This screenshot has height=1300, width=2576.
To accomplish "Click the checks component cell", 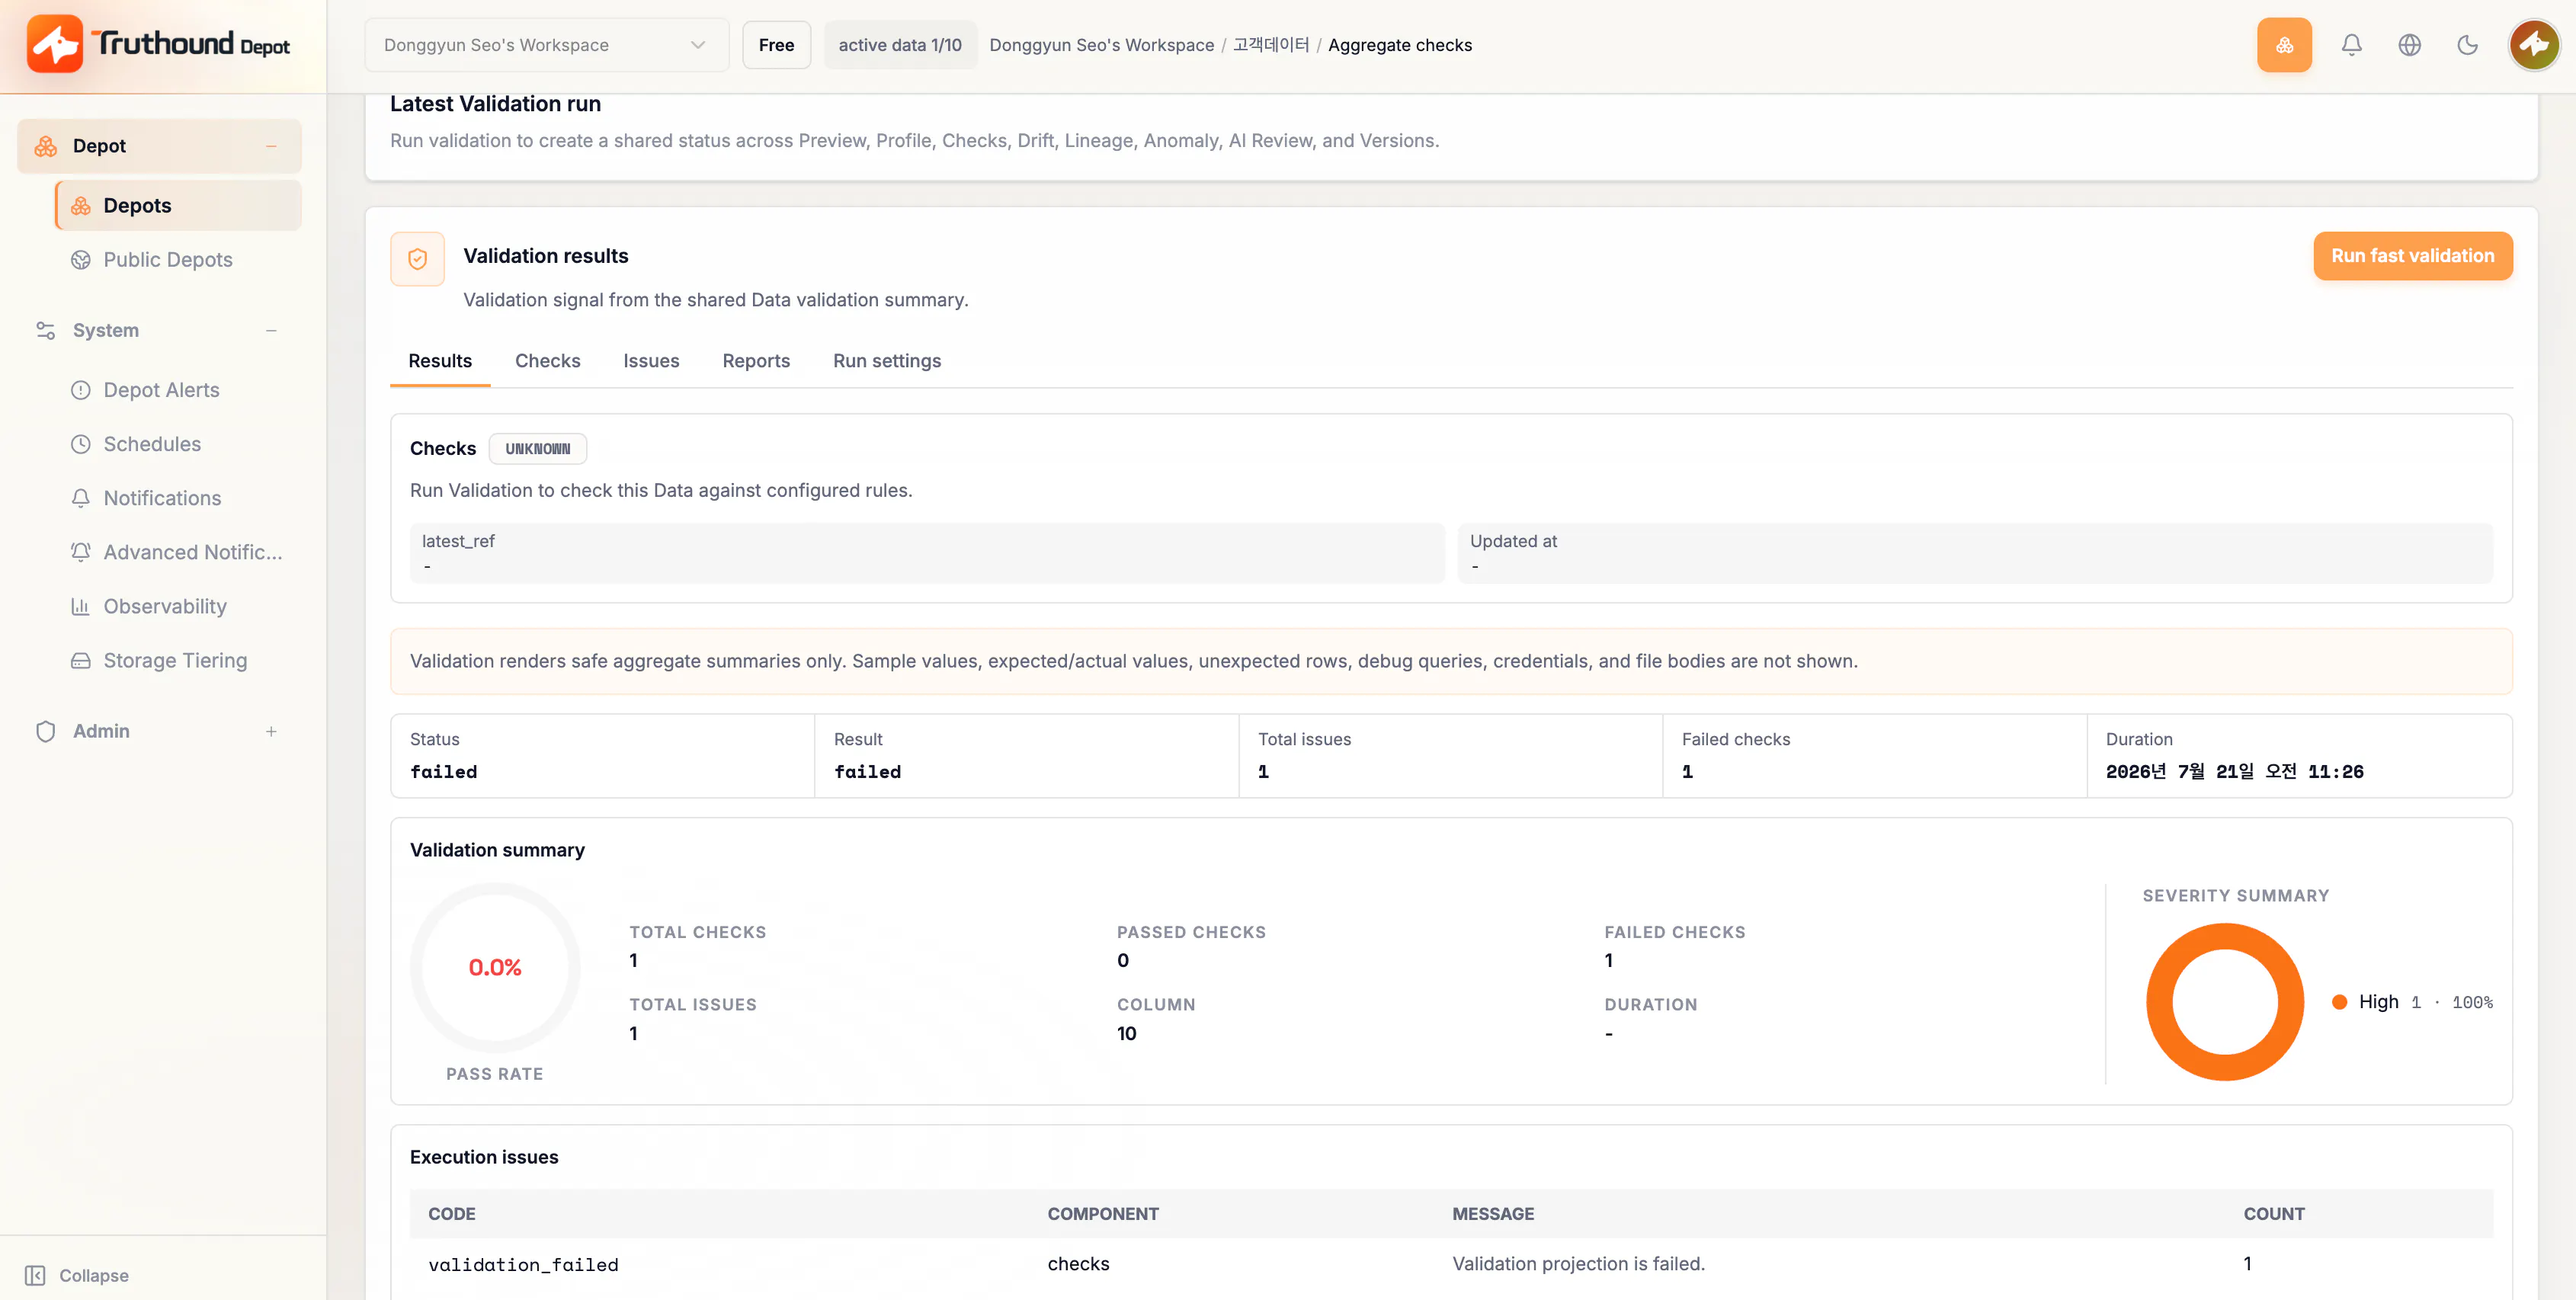I will [x=1078, y=1264].
